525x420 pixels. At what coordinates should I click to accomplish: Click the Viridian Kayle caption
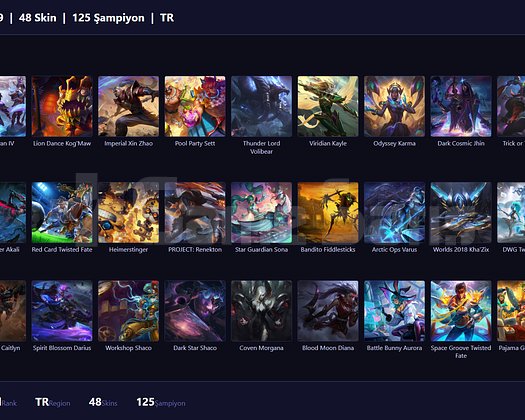tap(328, 144)
